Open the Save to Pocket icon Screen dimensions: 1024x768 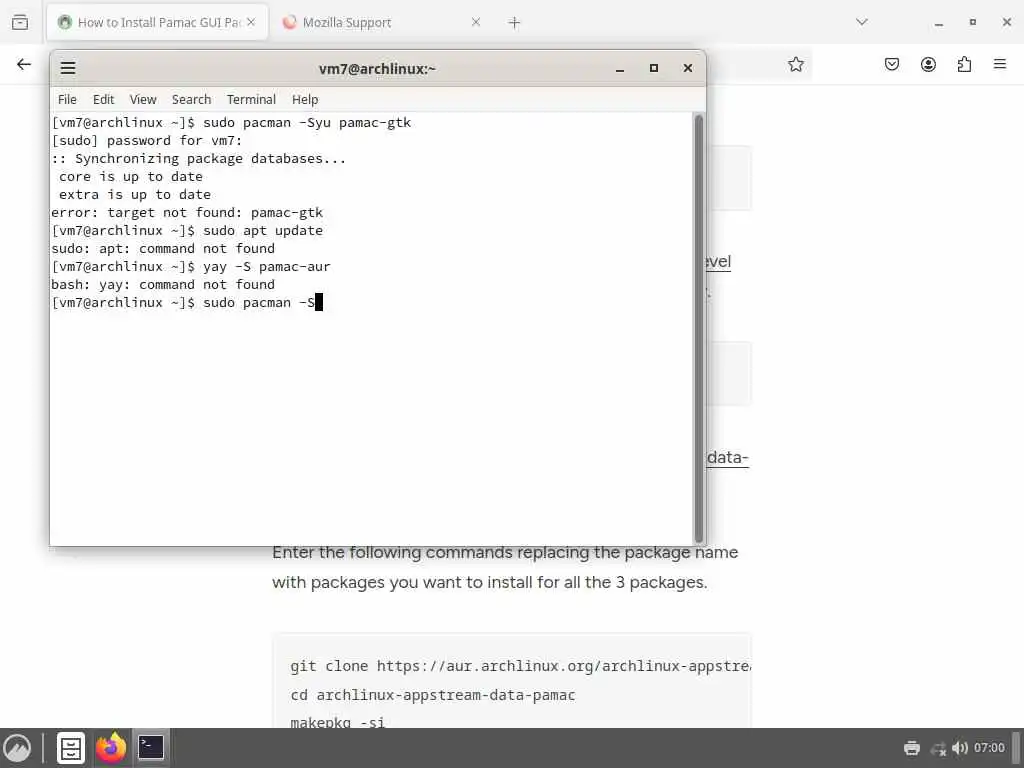pyautogui.click(x=891, y=64)
